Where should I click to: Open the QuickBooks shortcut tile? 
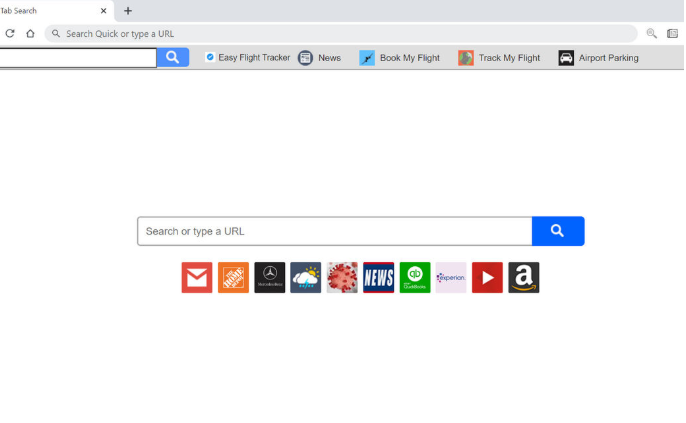415,277
